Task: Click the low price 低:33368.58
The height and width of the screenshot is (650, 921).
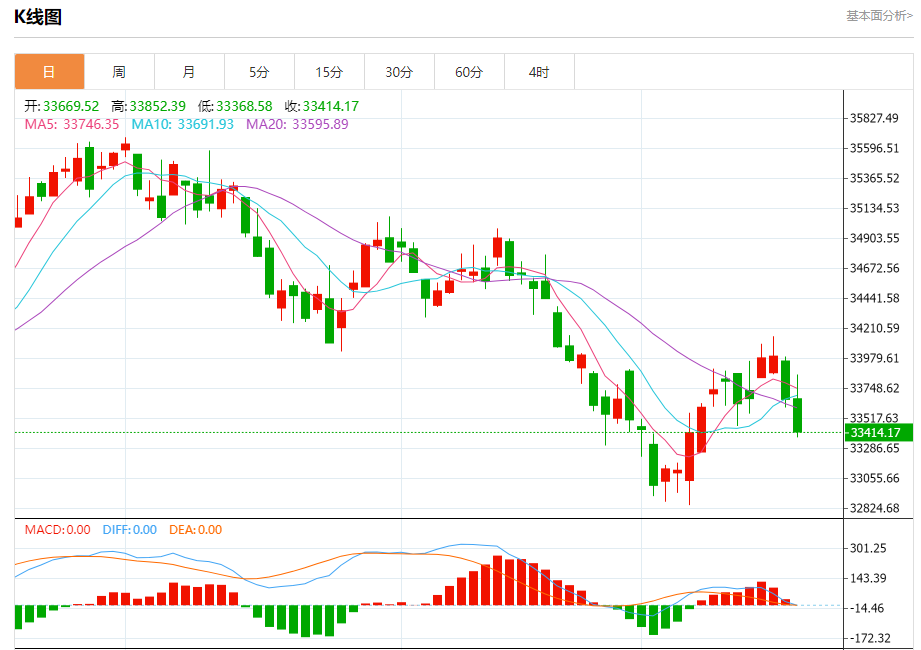Action: 235,106
